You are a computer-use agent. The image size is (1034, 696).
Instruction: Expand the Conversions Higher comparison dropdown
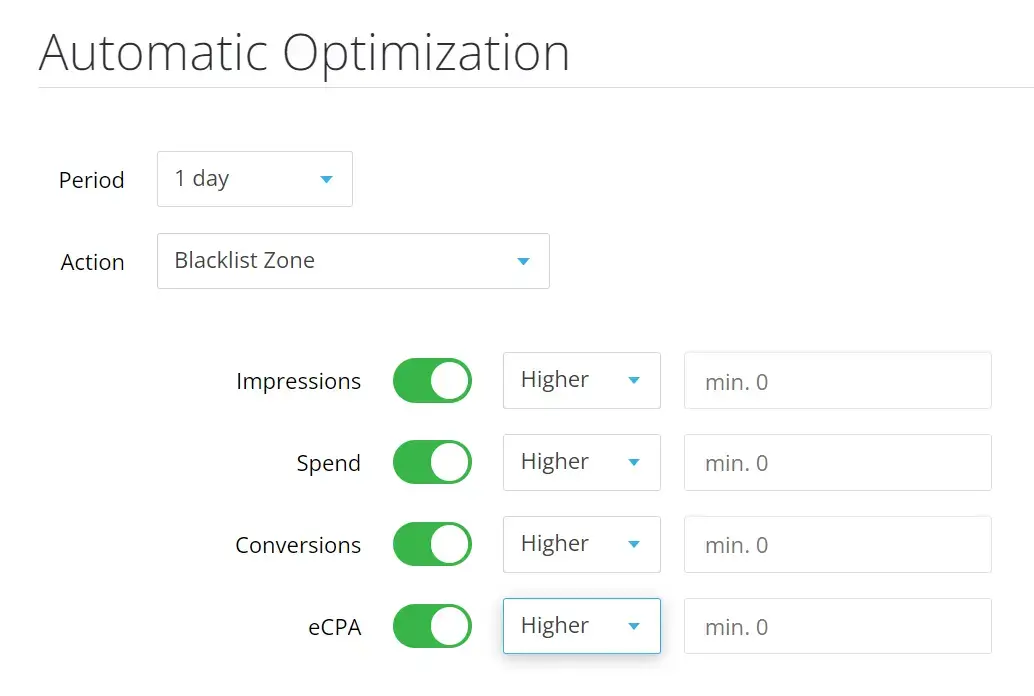[x=581, y=545]
